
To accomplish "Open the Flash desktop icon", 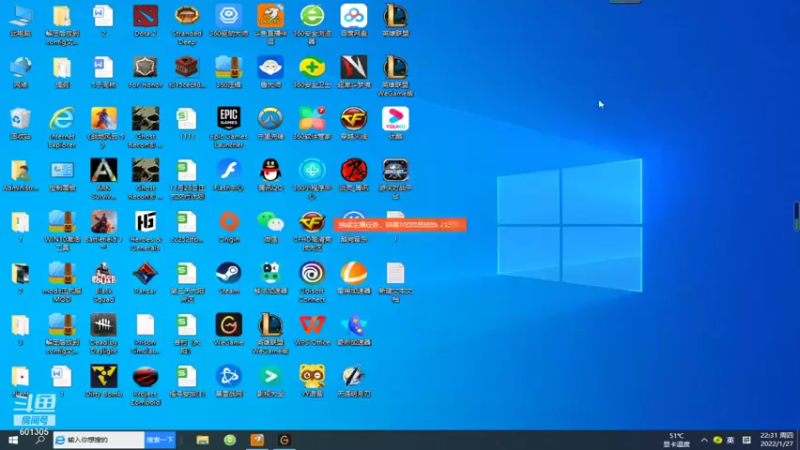I will click(229, 170).
